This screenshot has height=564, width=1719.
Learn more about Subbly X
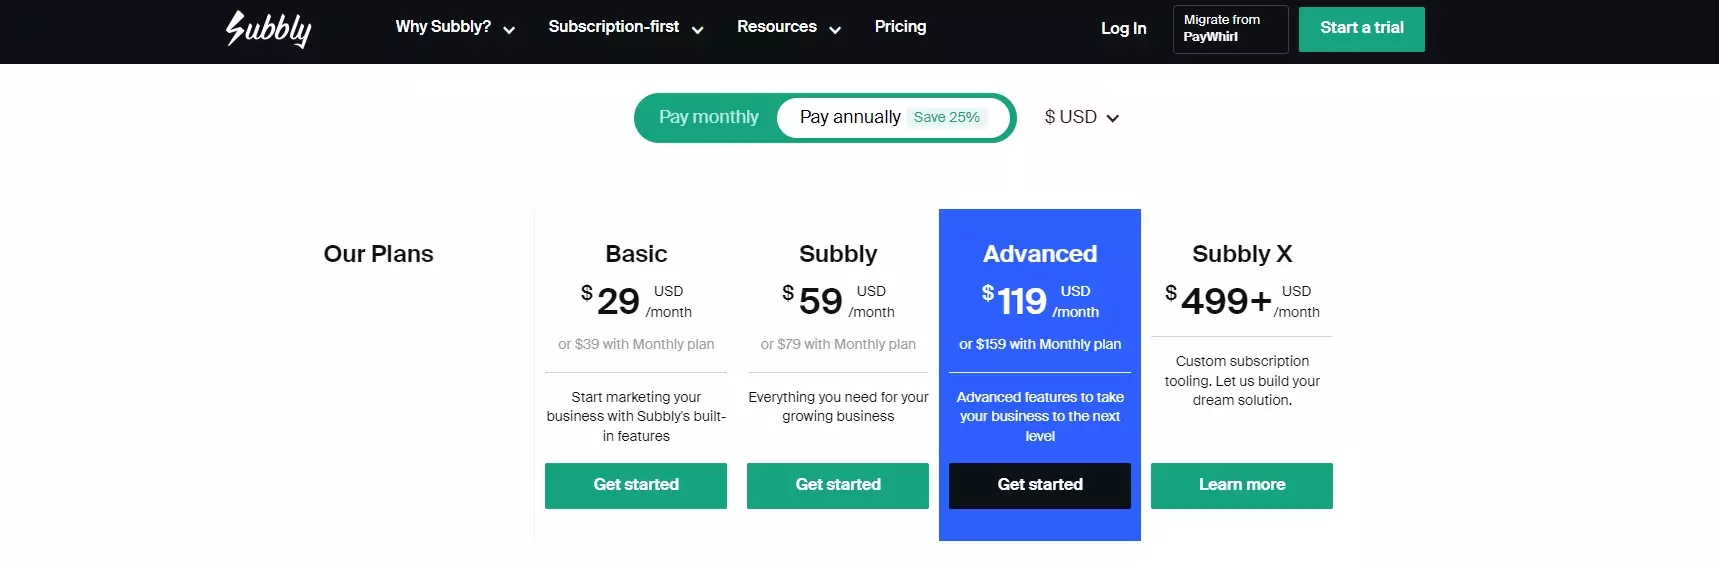[x=1242, y=485]
